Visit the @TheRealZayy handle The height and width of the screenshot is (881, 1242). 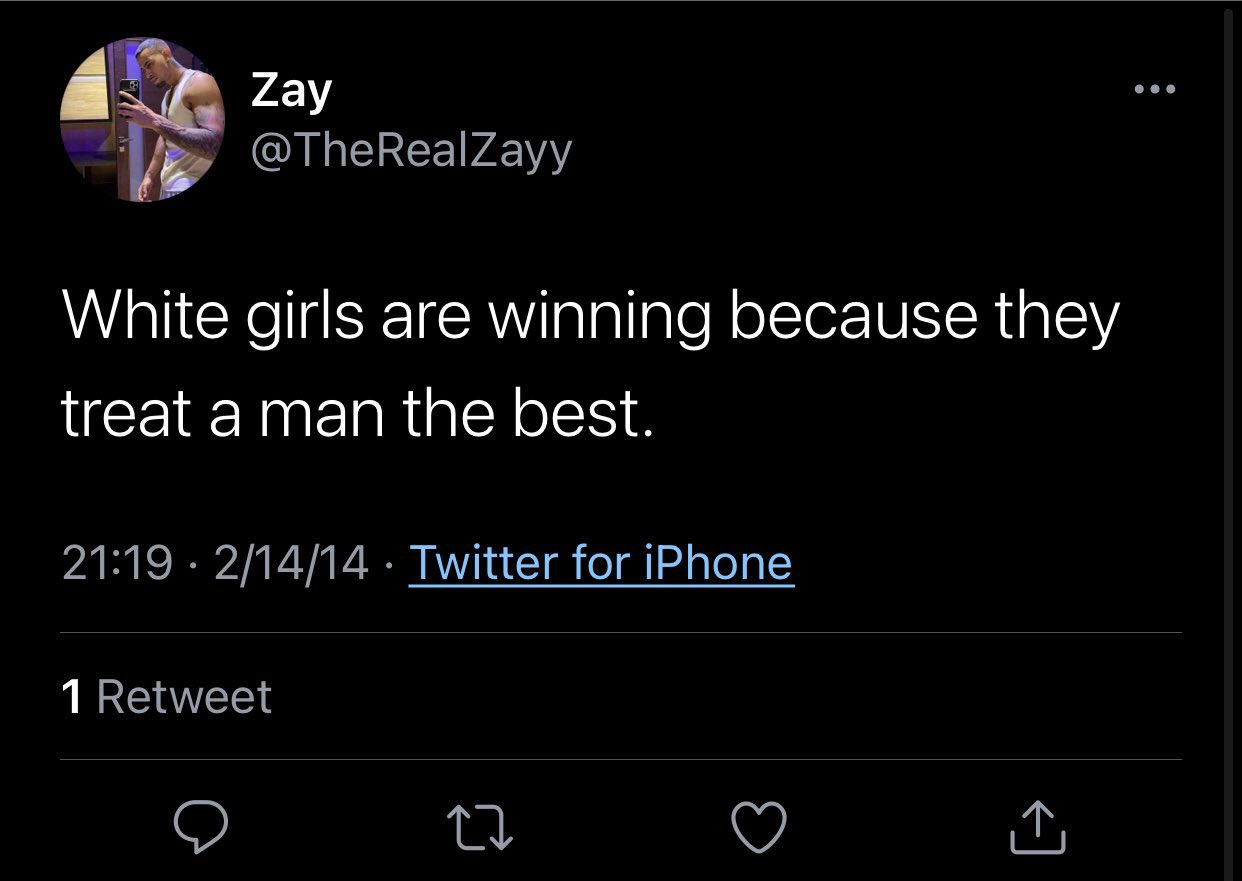411,151
